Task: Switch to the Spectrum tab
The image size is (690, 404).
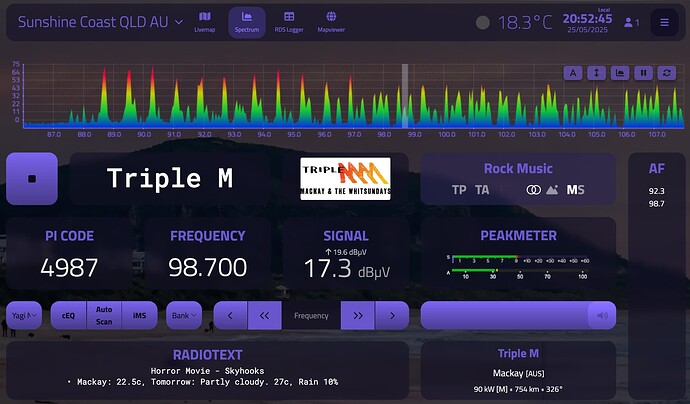Action: click(247, 22)
